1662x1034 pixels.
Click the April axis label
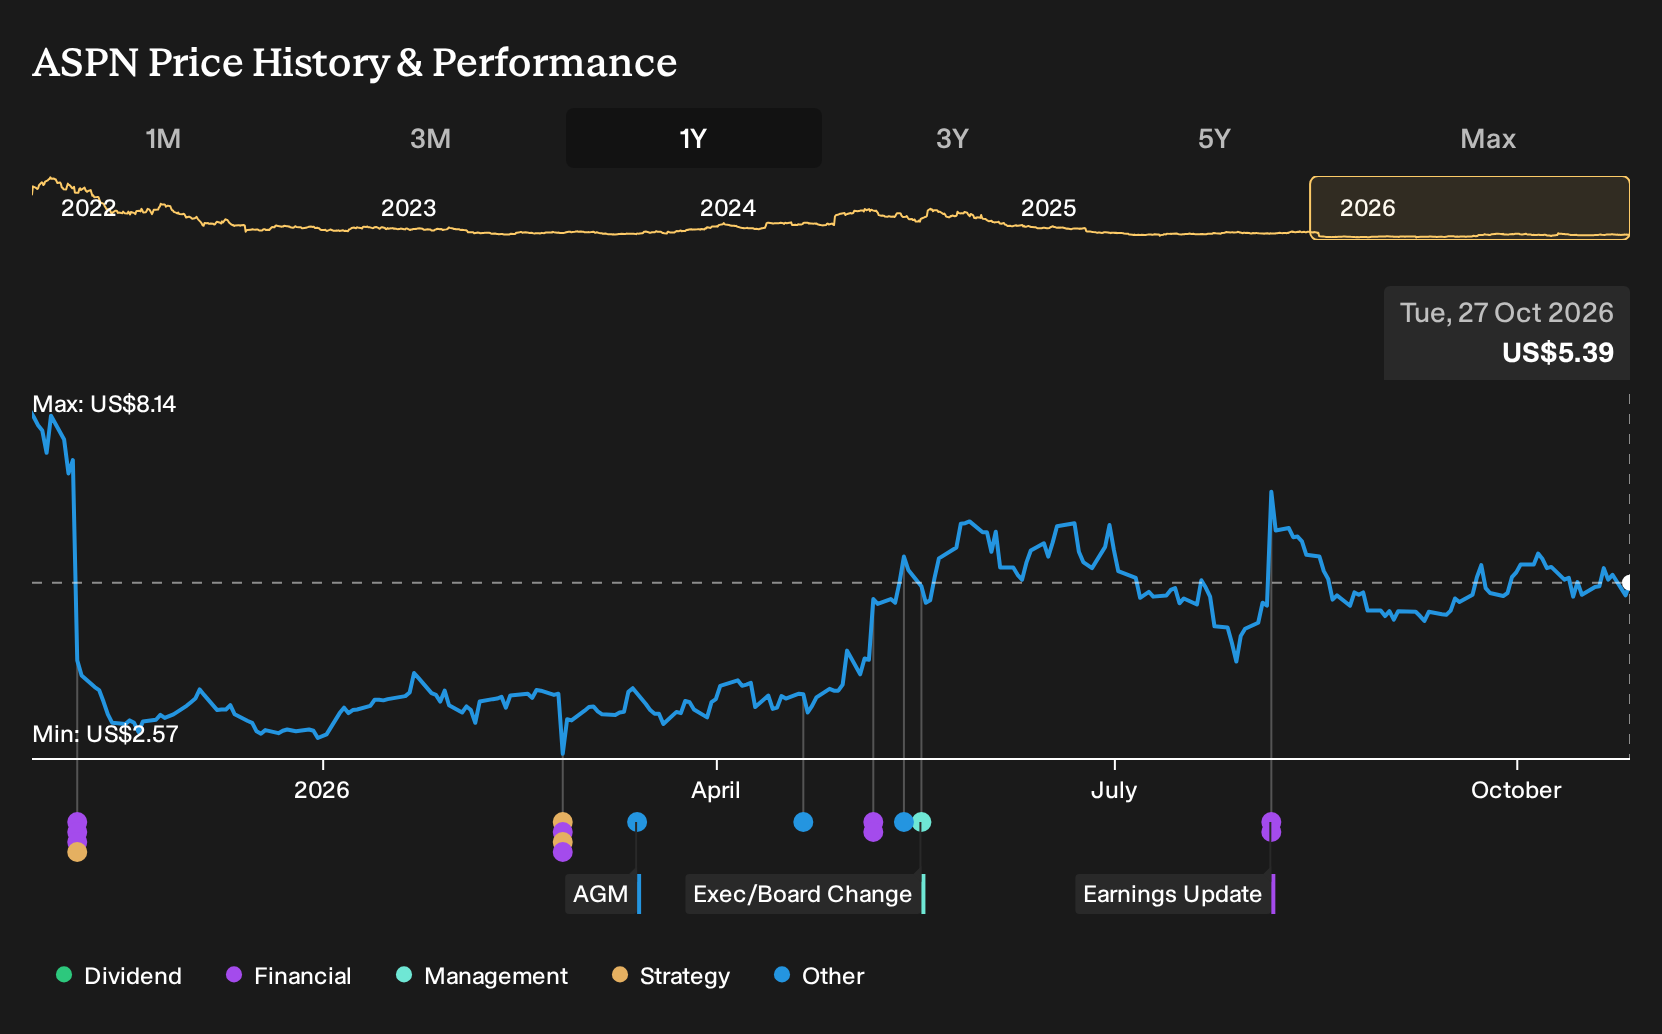coord(716,790)
